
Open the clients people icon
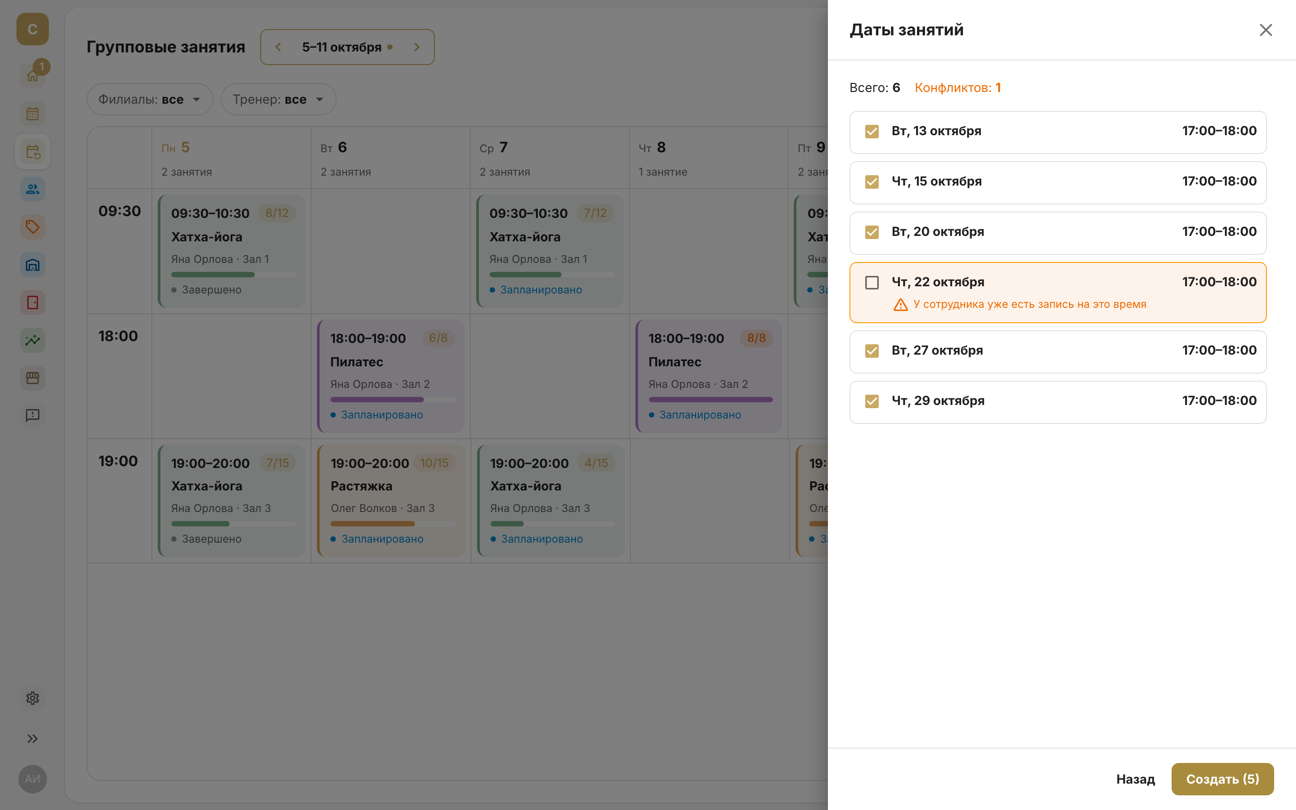33,189
